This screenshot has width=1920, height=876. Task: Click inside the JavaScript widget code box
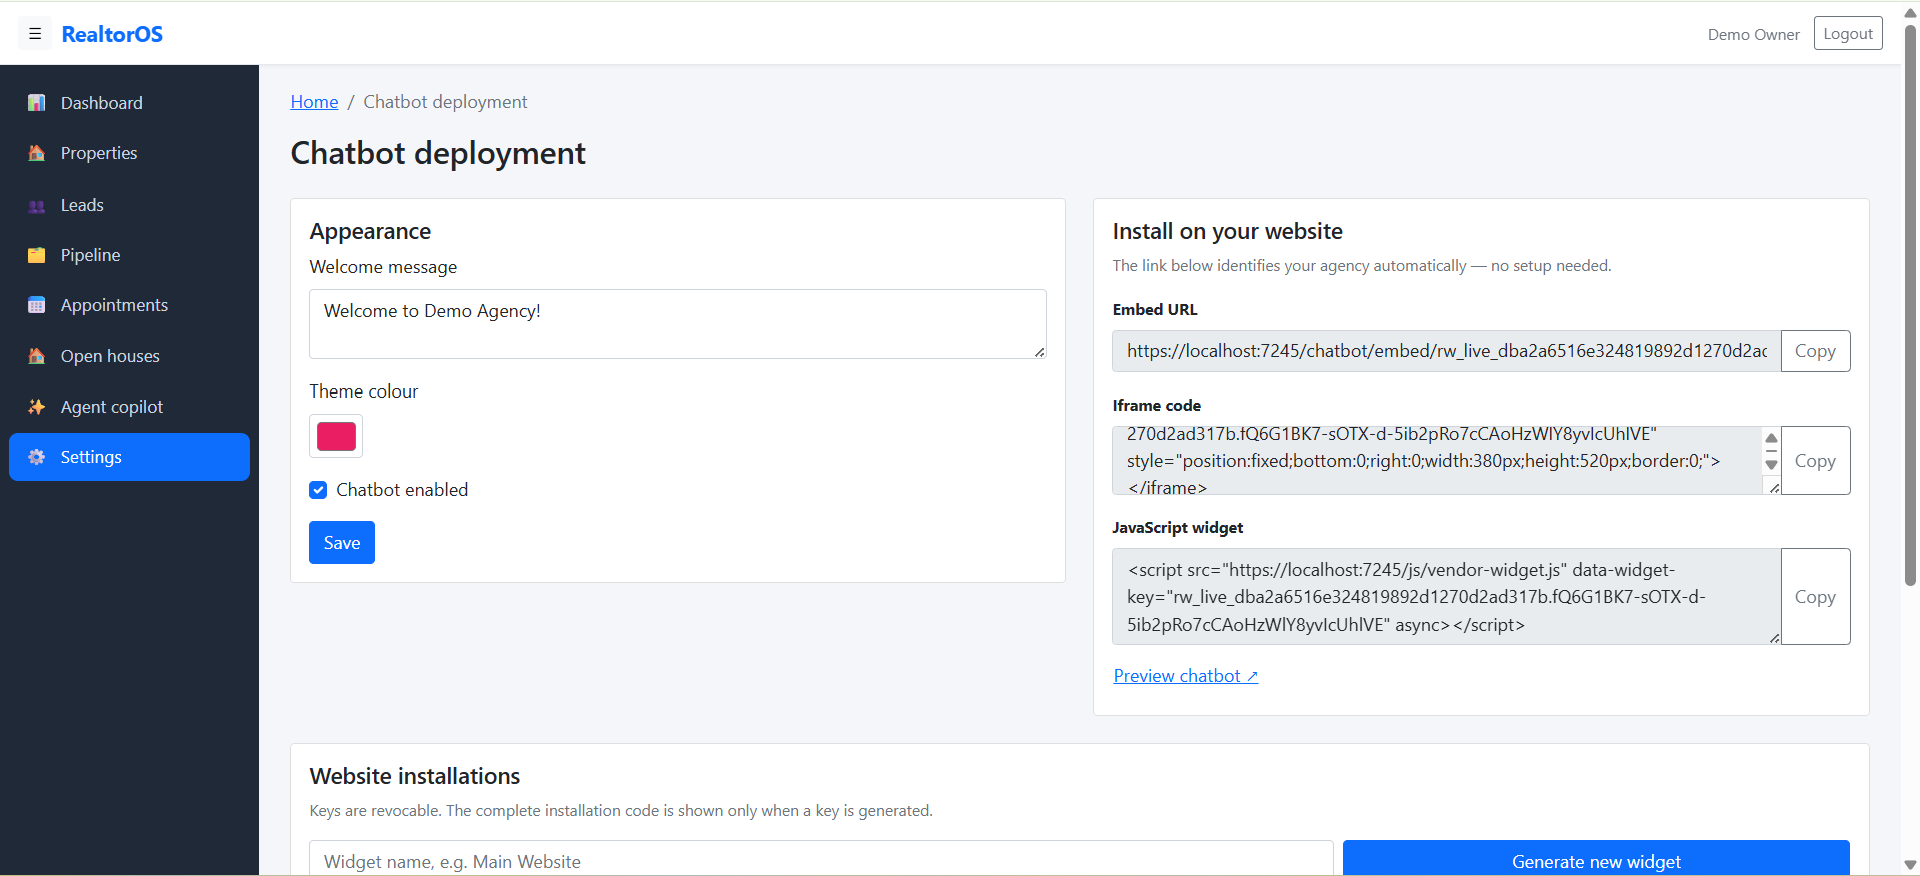click(x=1446, y=597)
